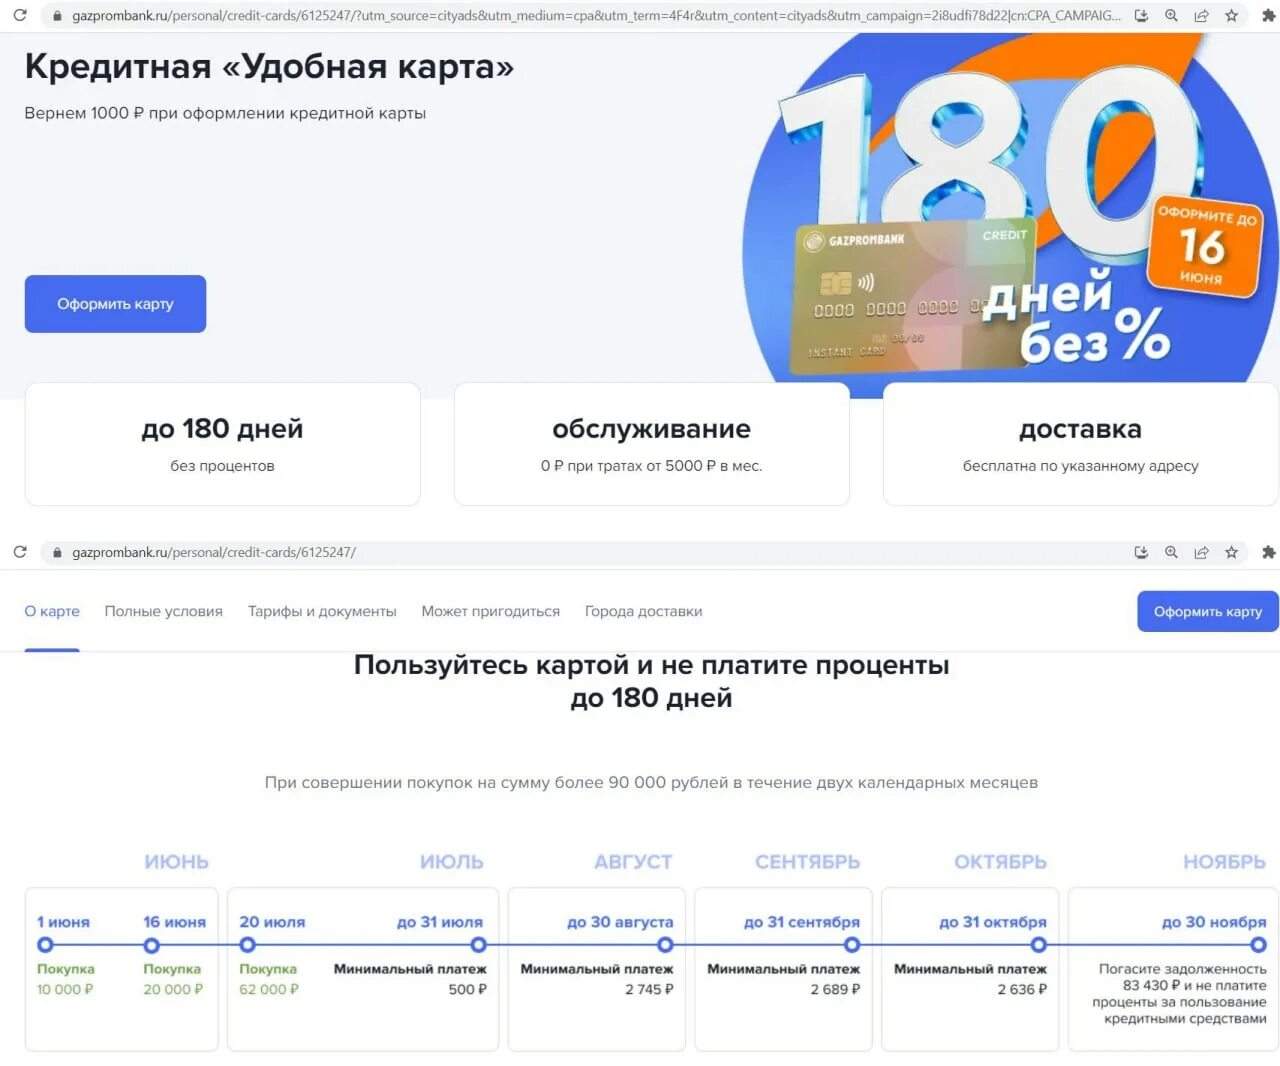Click share icon in short credit-cards/6125247/ bar
Image resolution: width=1280 pixels, height=1066 pixels.
point(1201,552)
